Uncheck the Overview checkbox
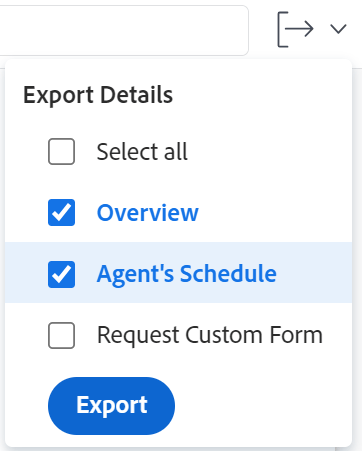 [61, 212]
